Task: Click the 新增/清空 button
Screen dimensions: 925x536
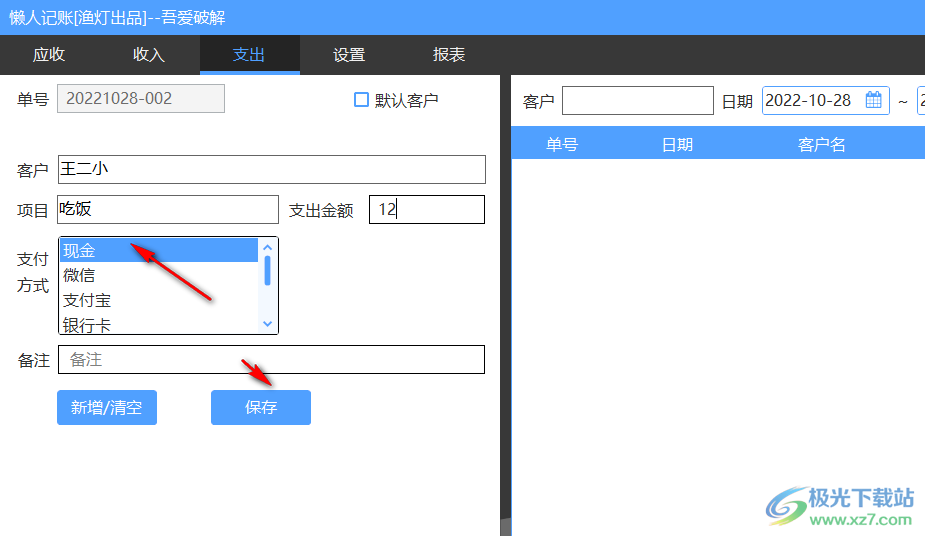Action: (x=107, y=407)
